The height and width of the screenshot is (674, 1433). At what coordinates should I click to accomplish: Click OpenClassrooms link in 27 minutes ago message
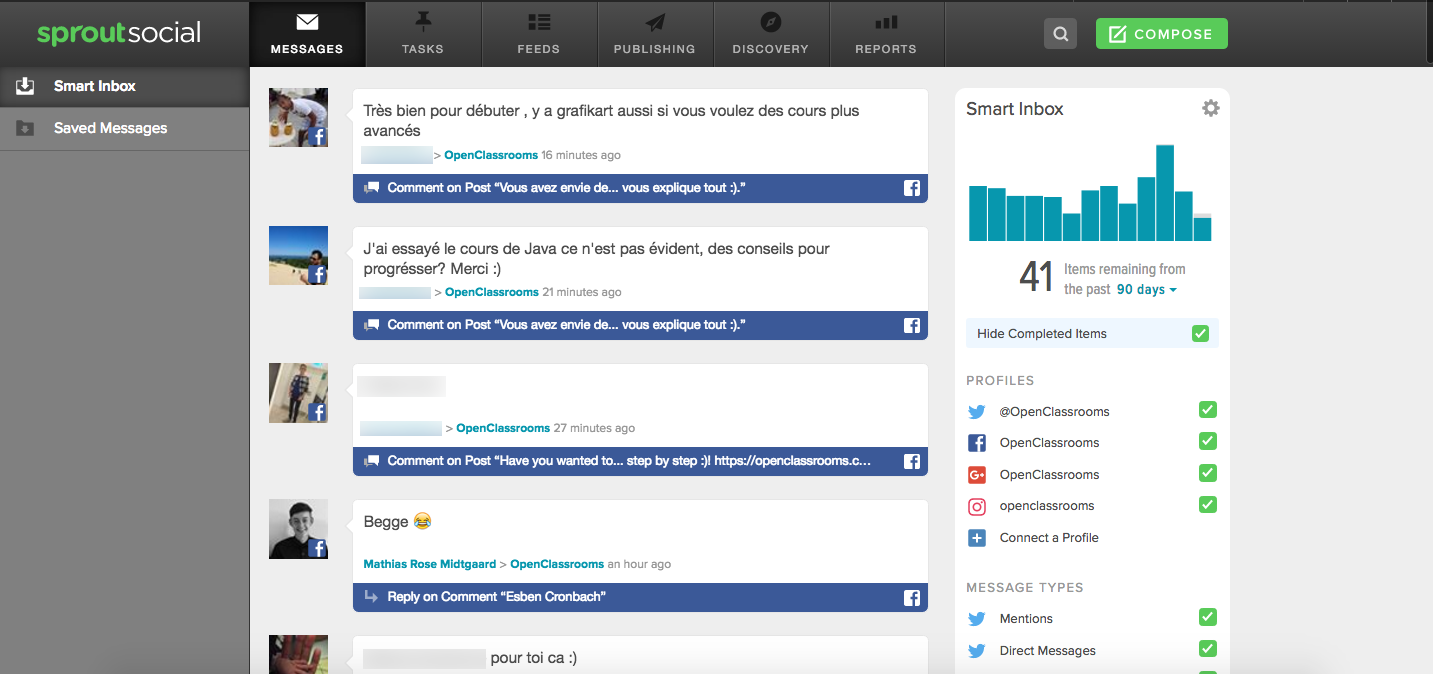pyautogui.click(x=503, y=428)
